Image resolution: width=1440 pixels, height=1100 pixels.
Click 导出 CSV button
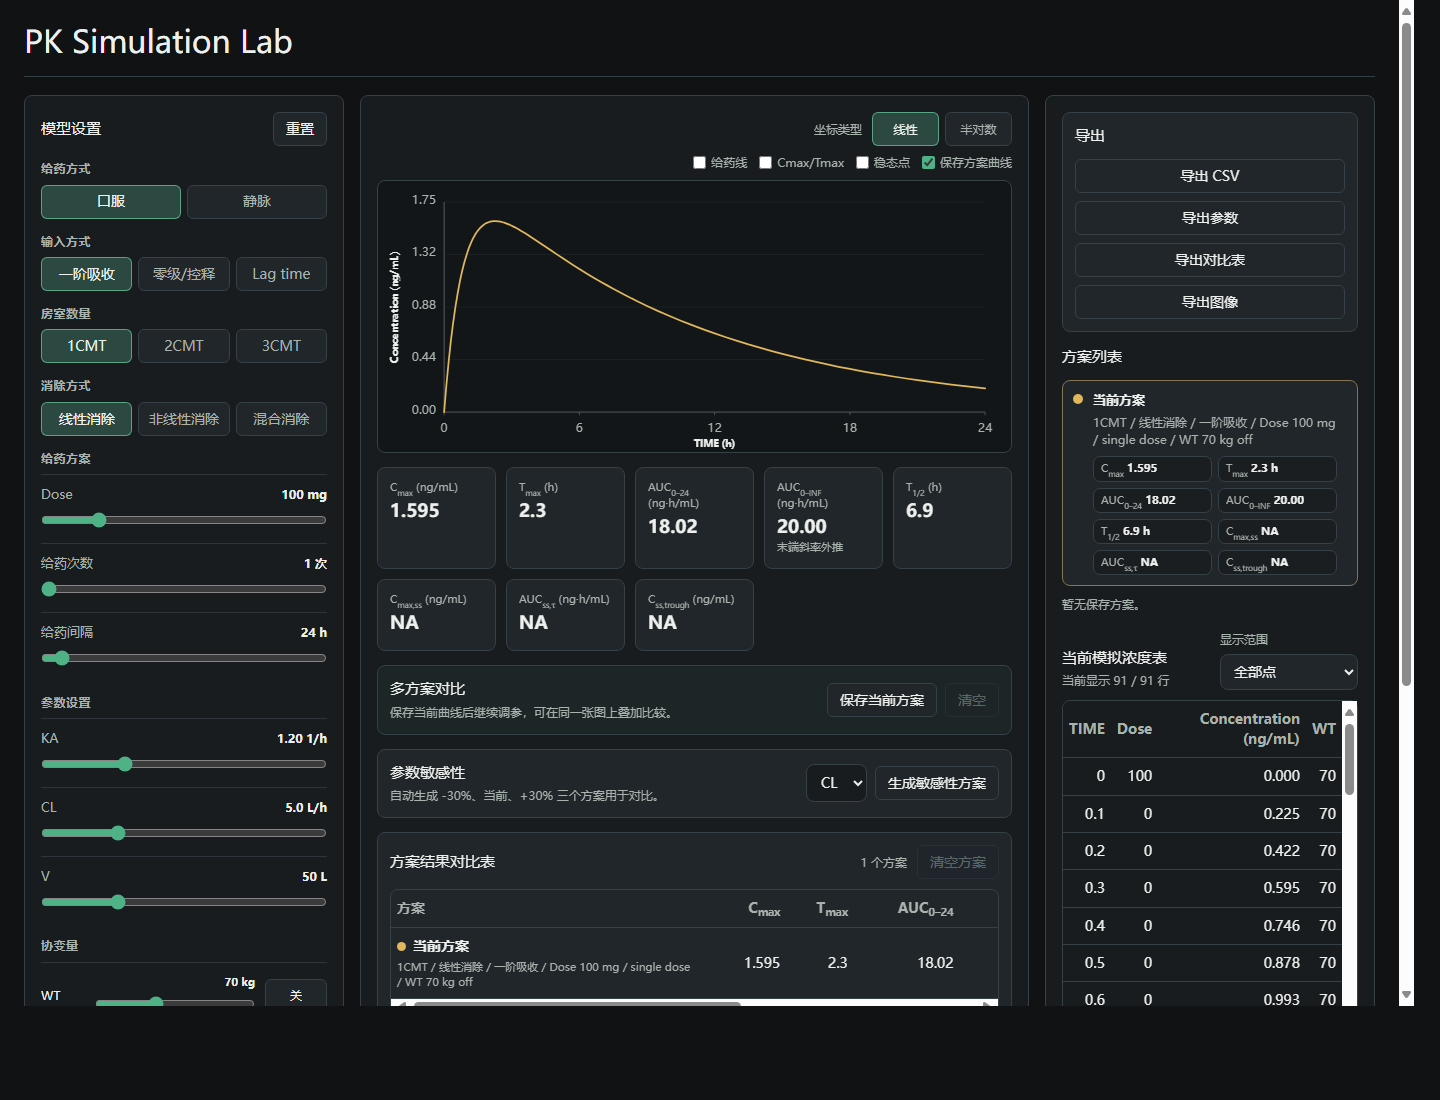point(1210,176)
